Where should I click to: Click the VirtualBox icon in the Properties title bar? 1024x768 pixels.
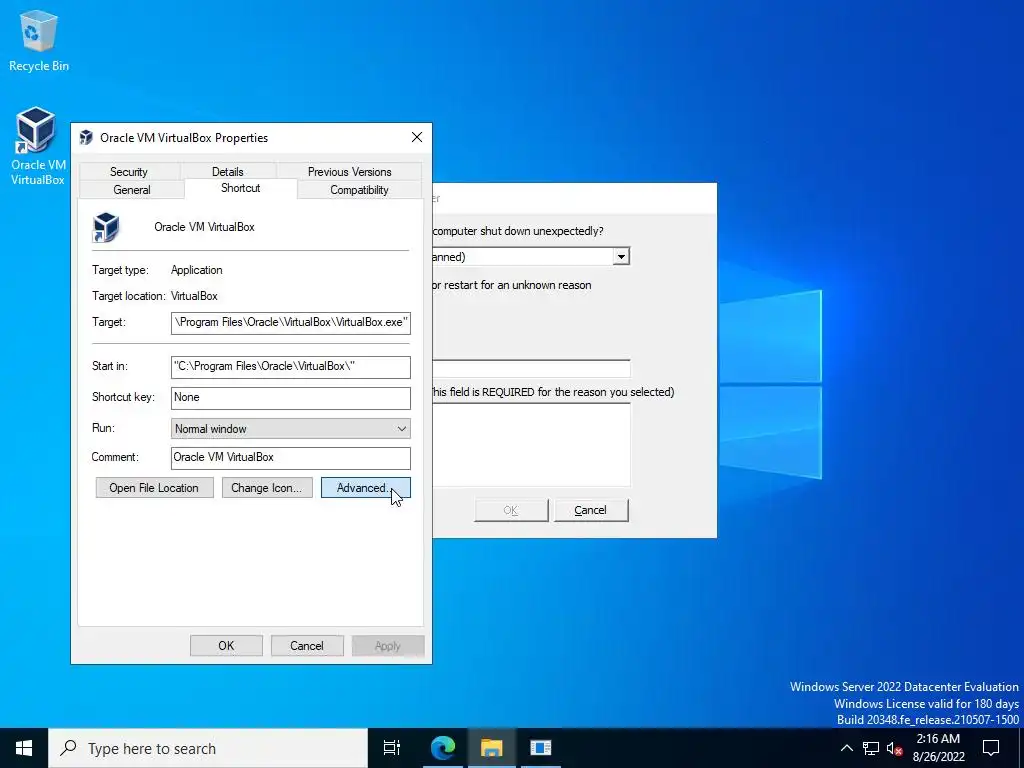coord(86,138)
